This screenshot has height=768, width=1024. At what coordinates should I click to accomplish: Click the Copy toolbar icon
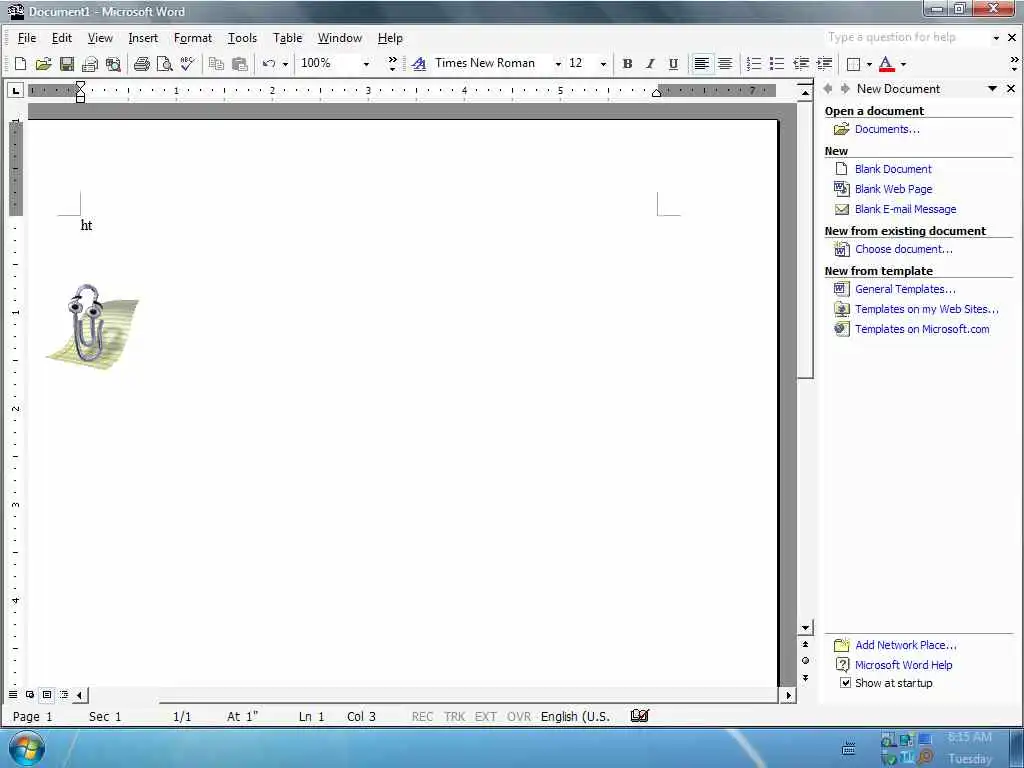point(216,63)
